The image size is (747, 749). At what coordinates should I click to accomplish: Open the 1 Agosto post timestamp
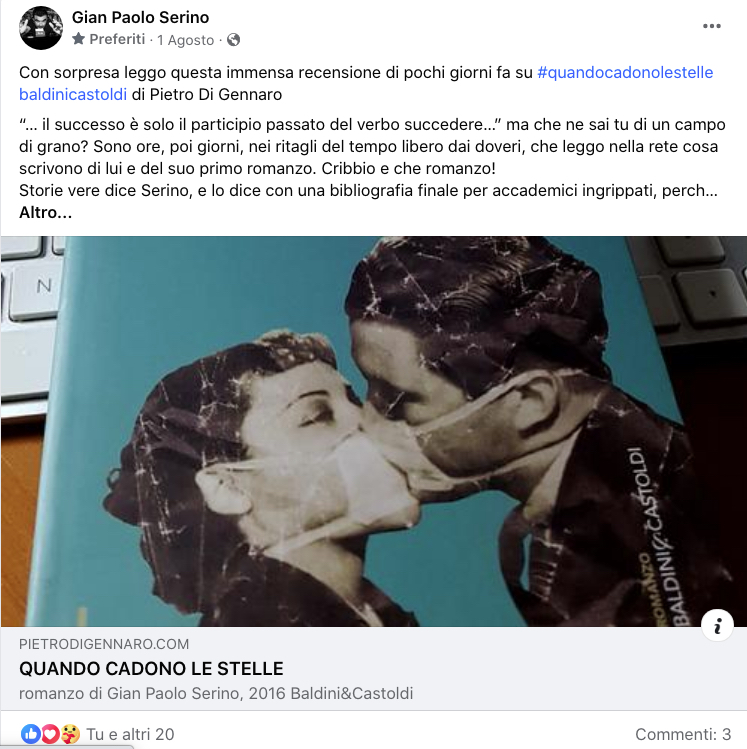(185, 40)
